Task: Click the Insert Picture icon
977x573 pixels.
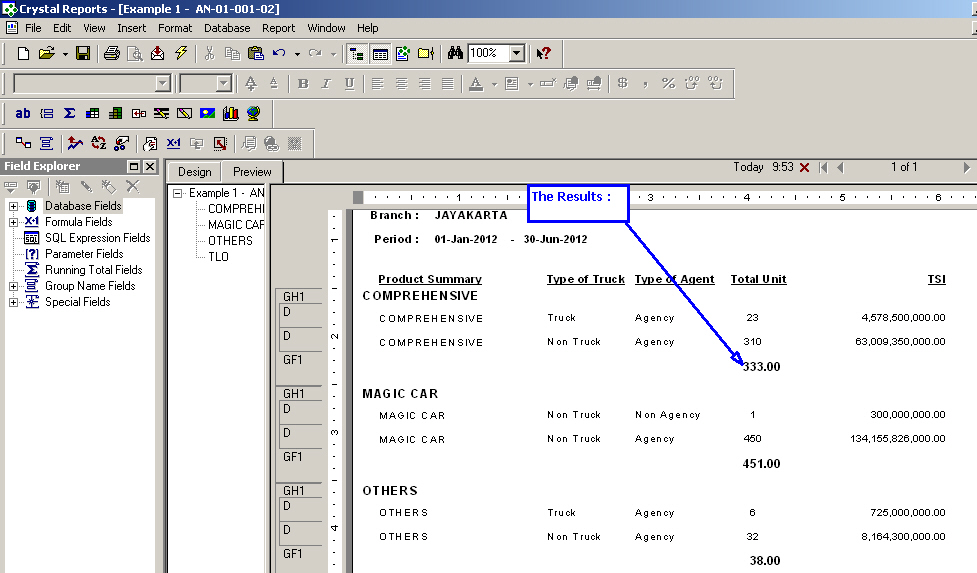Action: coord(207,113)
